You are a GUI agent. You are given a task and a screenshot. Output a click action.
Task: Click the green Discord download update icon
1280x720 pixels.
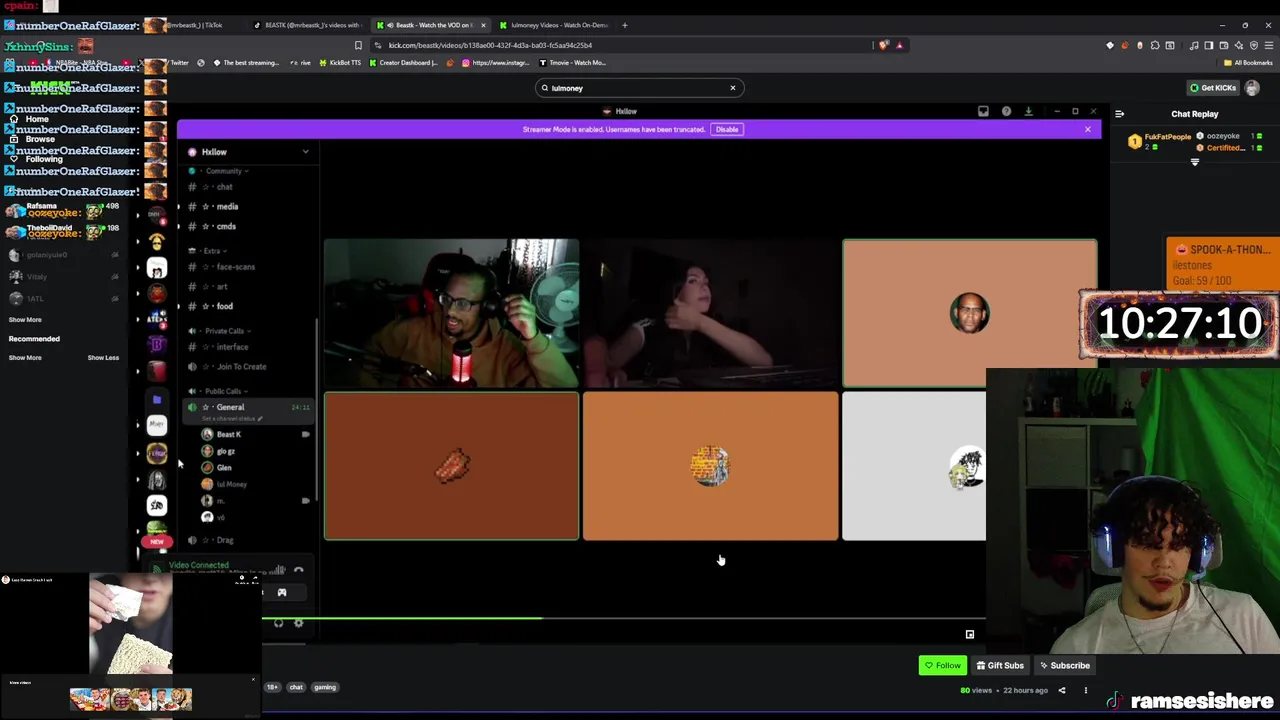pos(1028,111)
